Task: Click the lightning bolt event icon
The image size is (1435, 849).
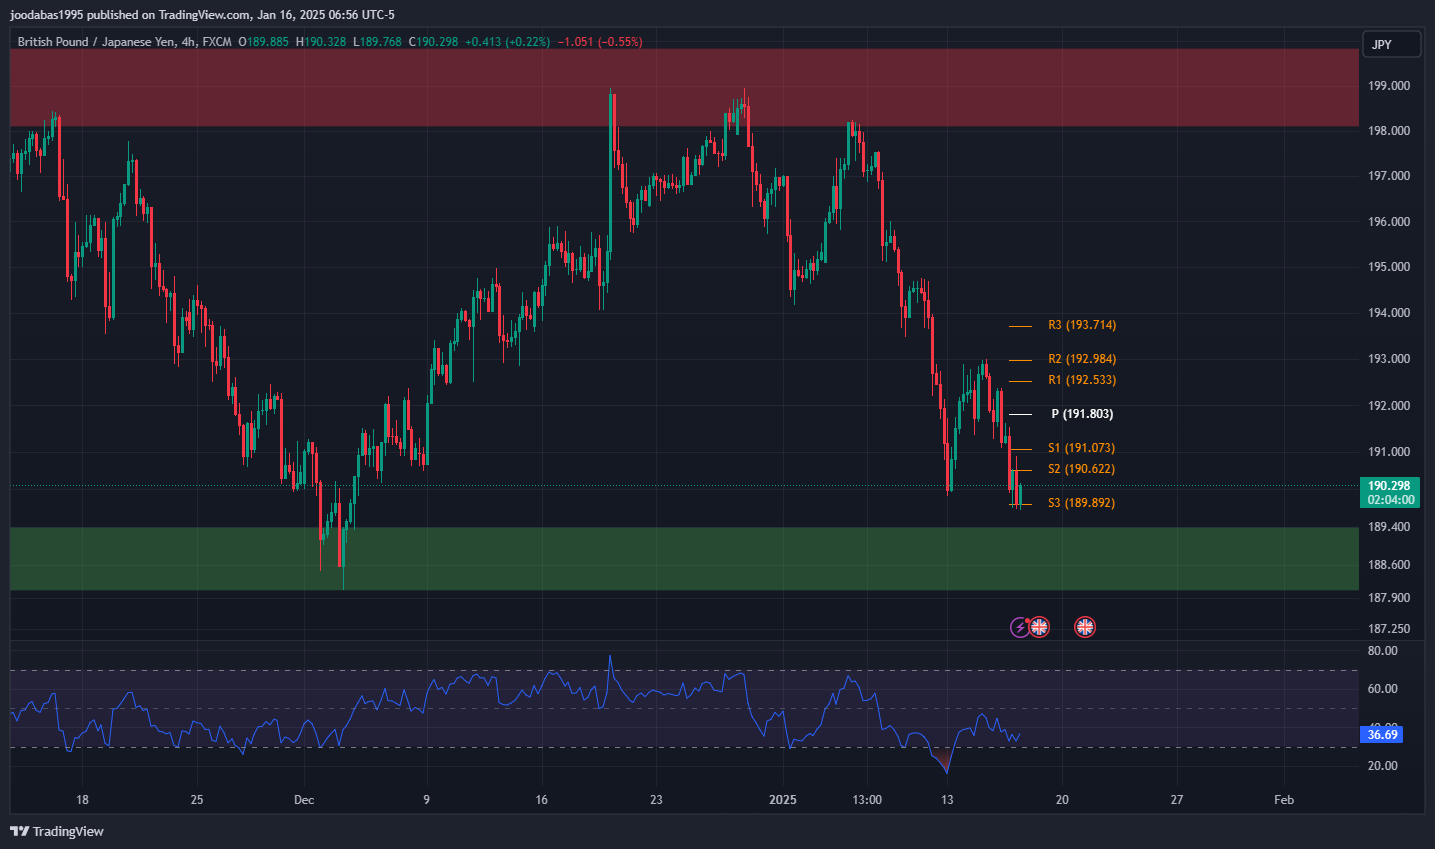Action: pyautogui.click(x=1020, y=627)
